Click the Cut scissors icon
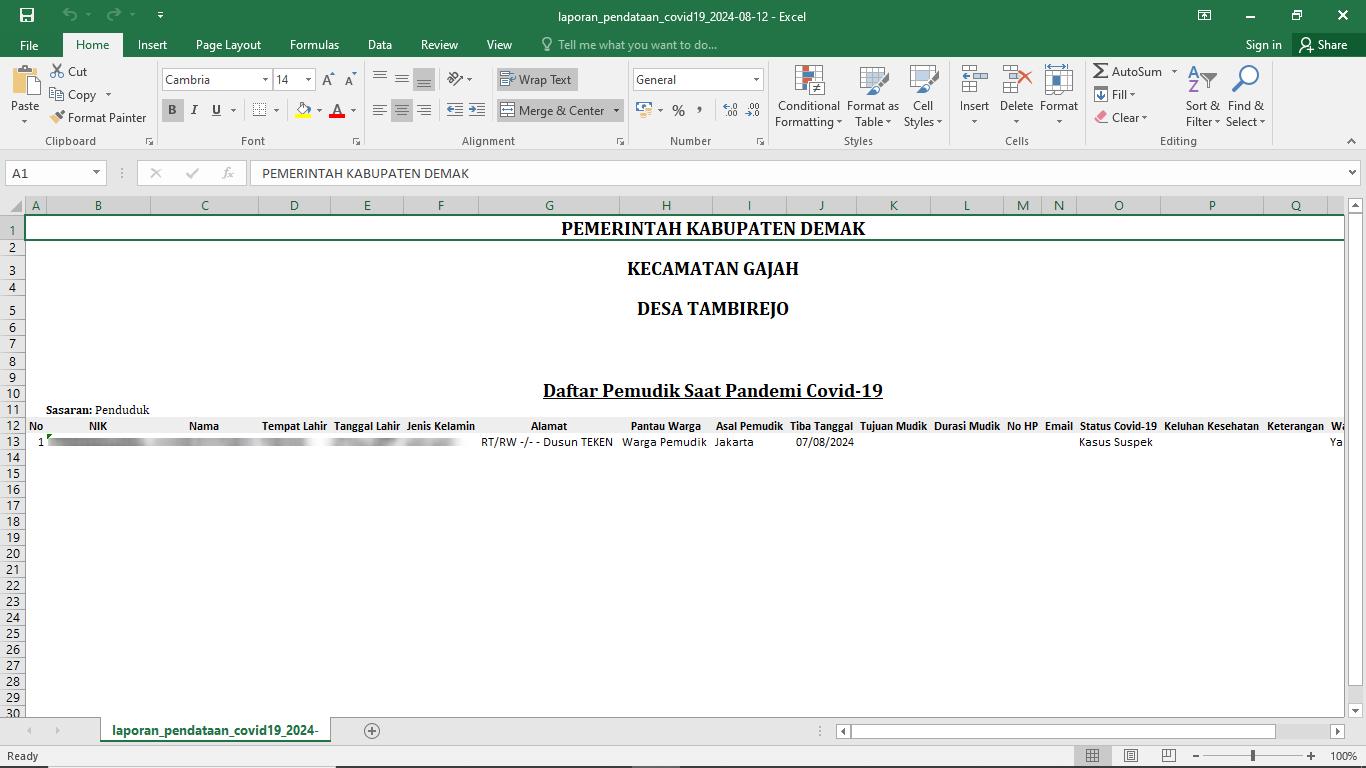Viewport: 1366px width, 768px height. click(x=56, y=71)
